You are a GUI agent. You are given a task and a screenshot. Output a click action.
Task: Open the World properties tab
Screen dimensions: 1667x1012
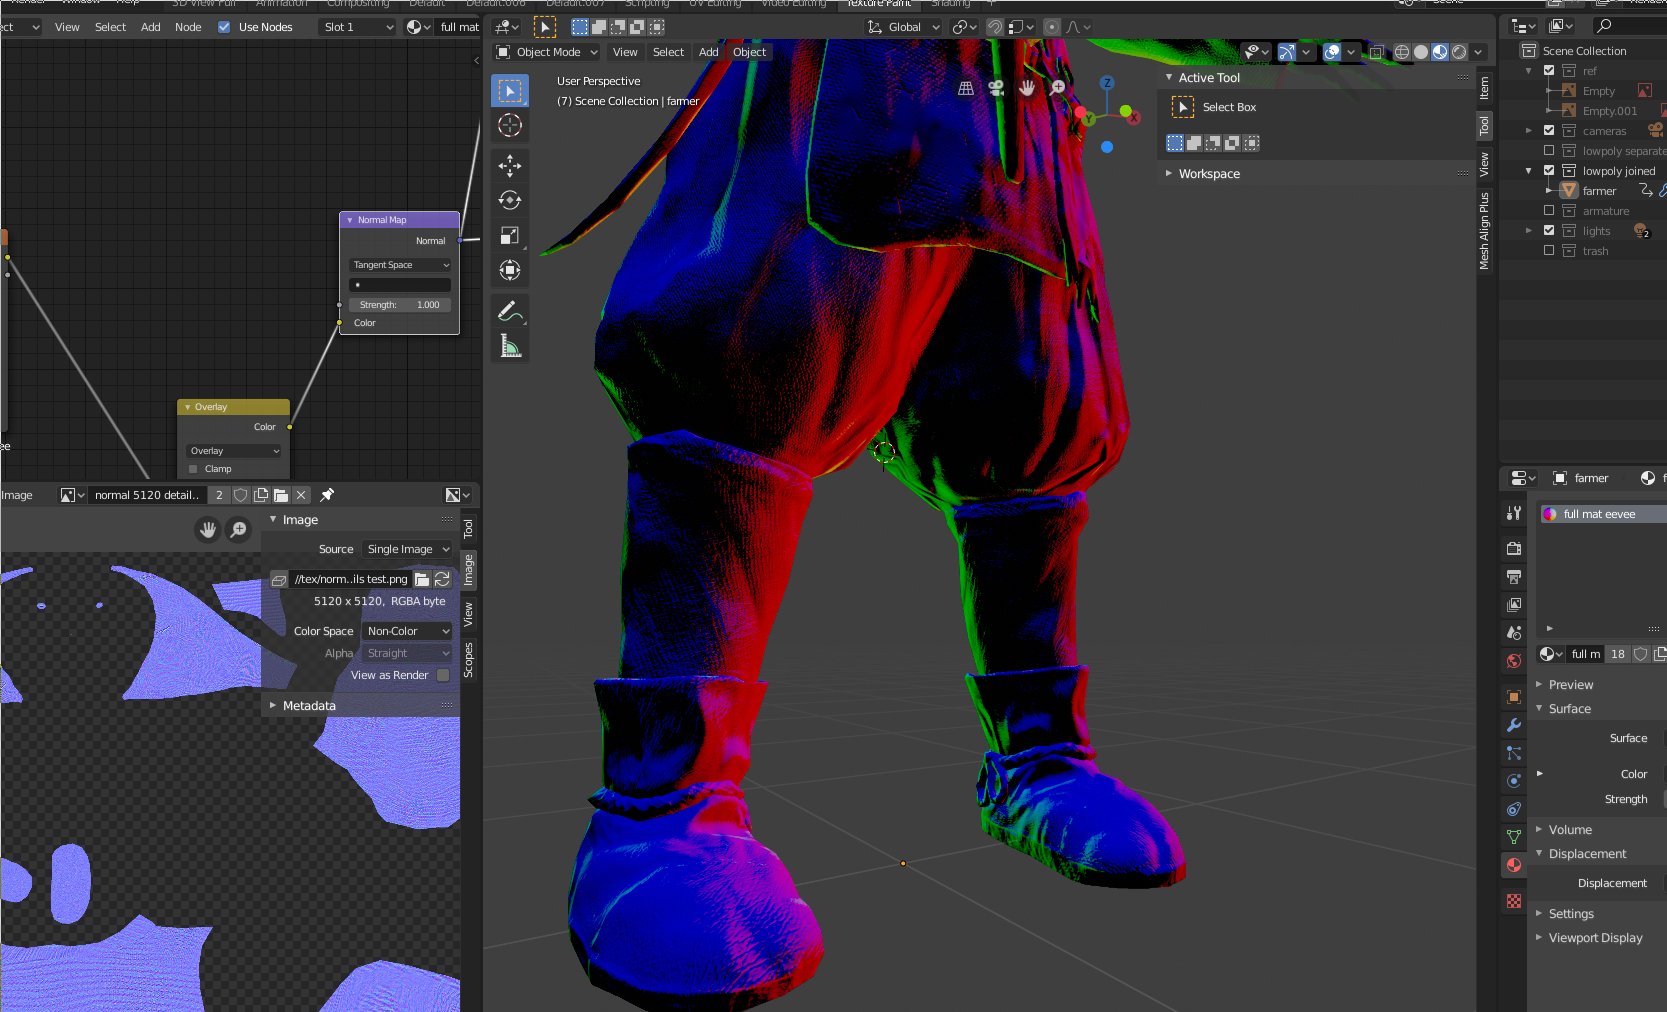tap(1514, 660)
